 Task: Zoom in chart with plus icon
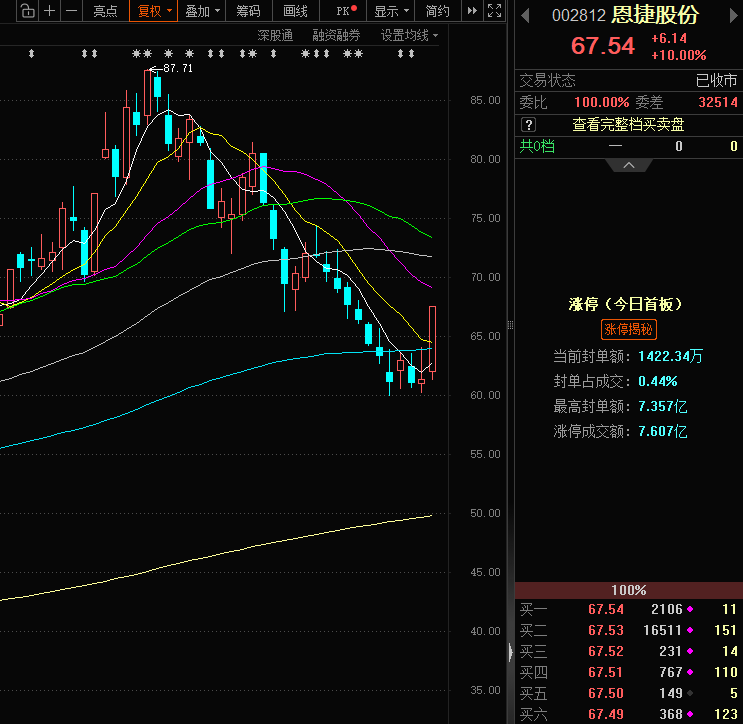[49, 11]
